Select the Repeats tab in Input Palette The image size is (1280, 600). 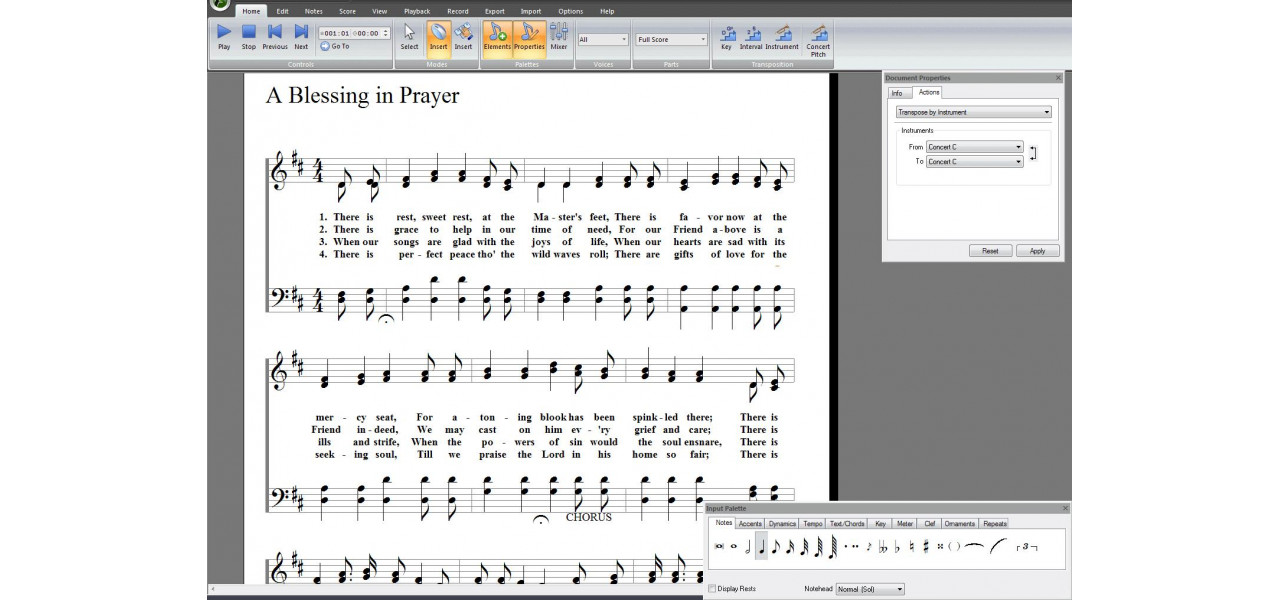tap(995, 523)
